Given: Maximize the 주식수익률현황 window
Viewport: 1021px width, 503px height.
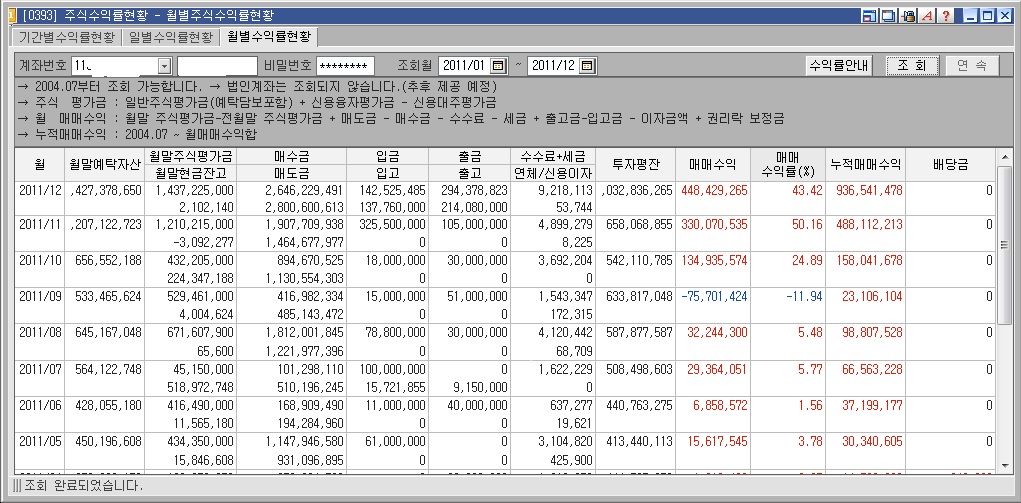Looking at the screenshot, I should click(x=988, y=16).
